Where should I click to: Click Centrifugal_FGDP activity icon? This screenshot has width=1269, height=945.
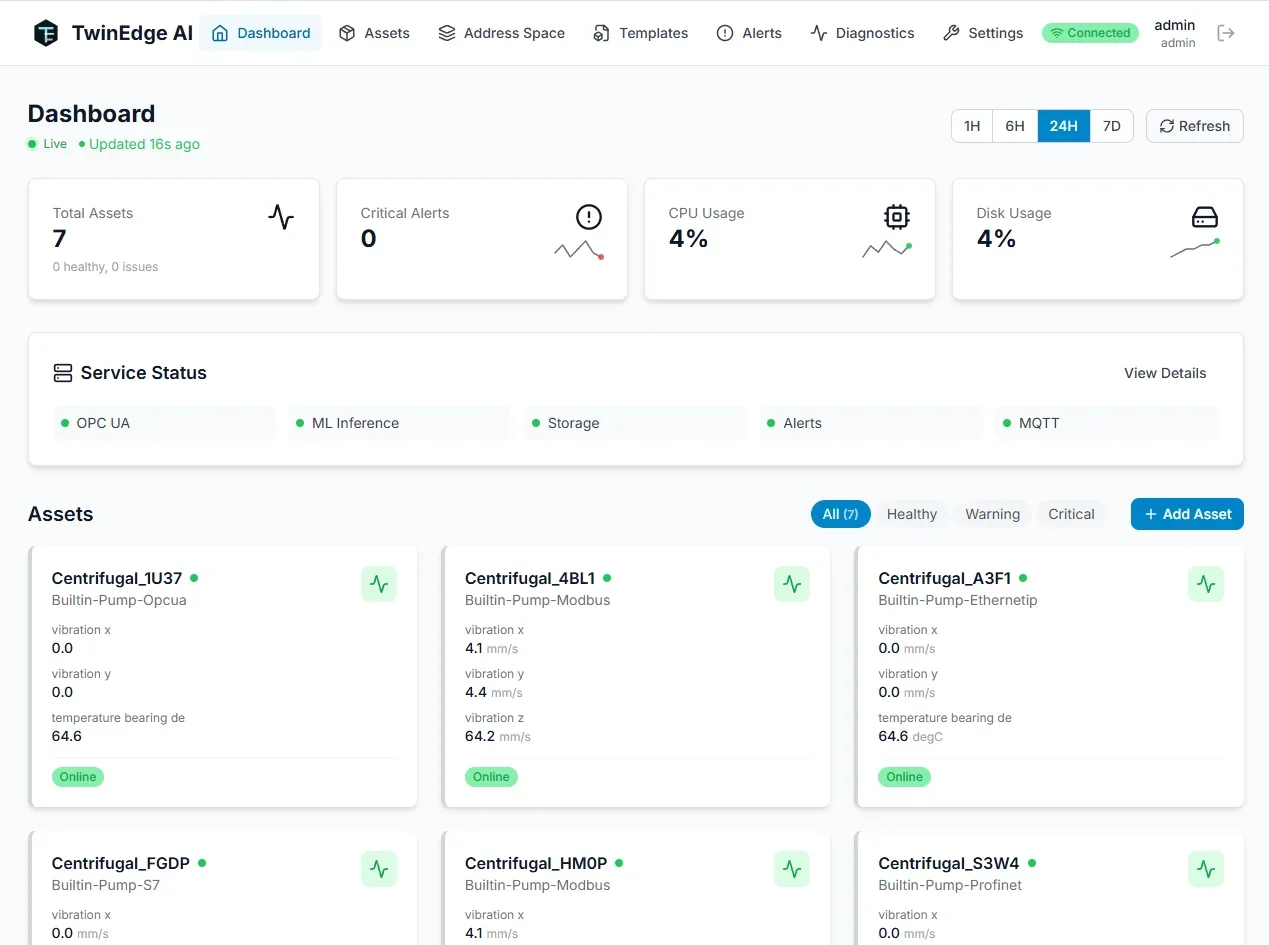pos(379,869)
